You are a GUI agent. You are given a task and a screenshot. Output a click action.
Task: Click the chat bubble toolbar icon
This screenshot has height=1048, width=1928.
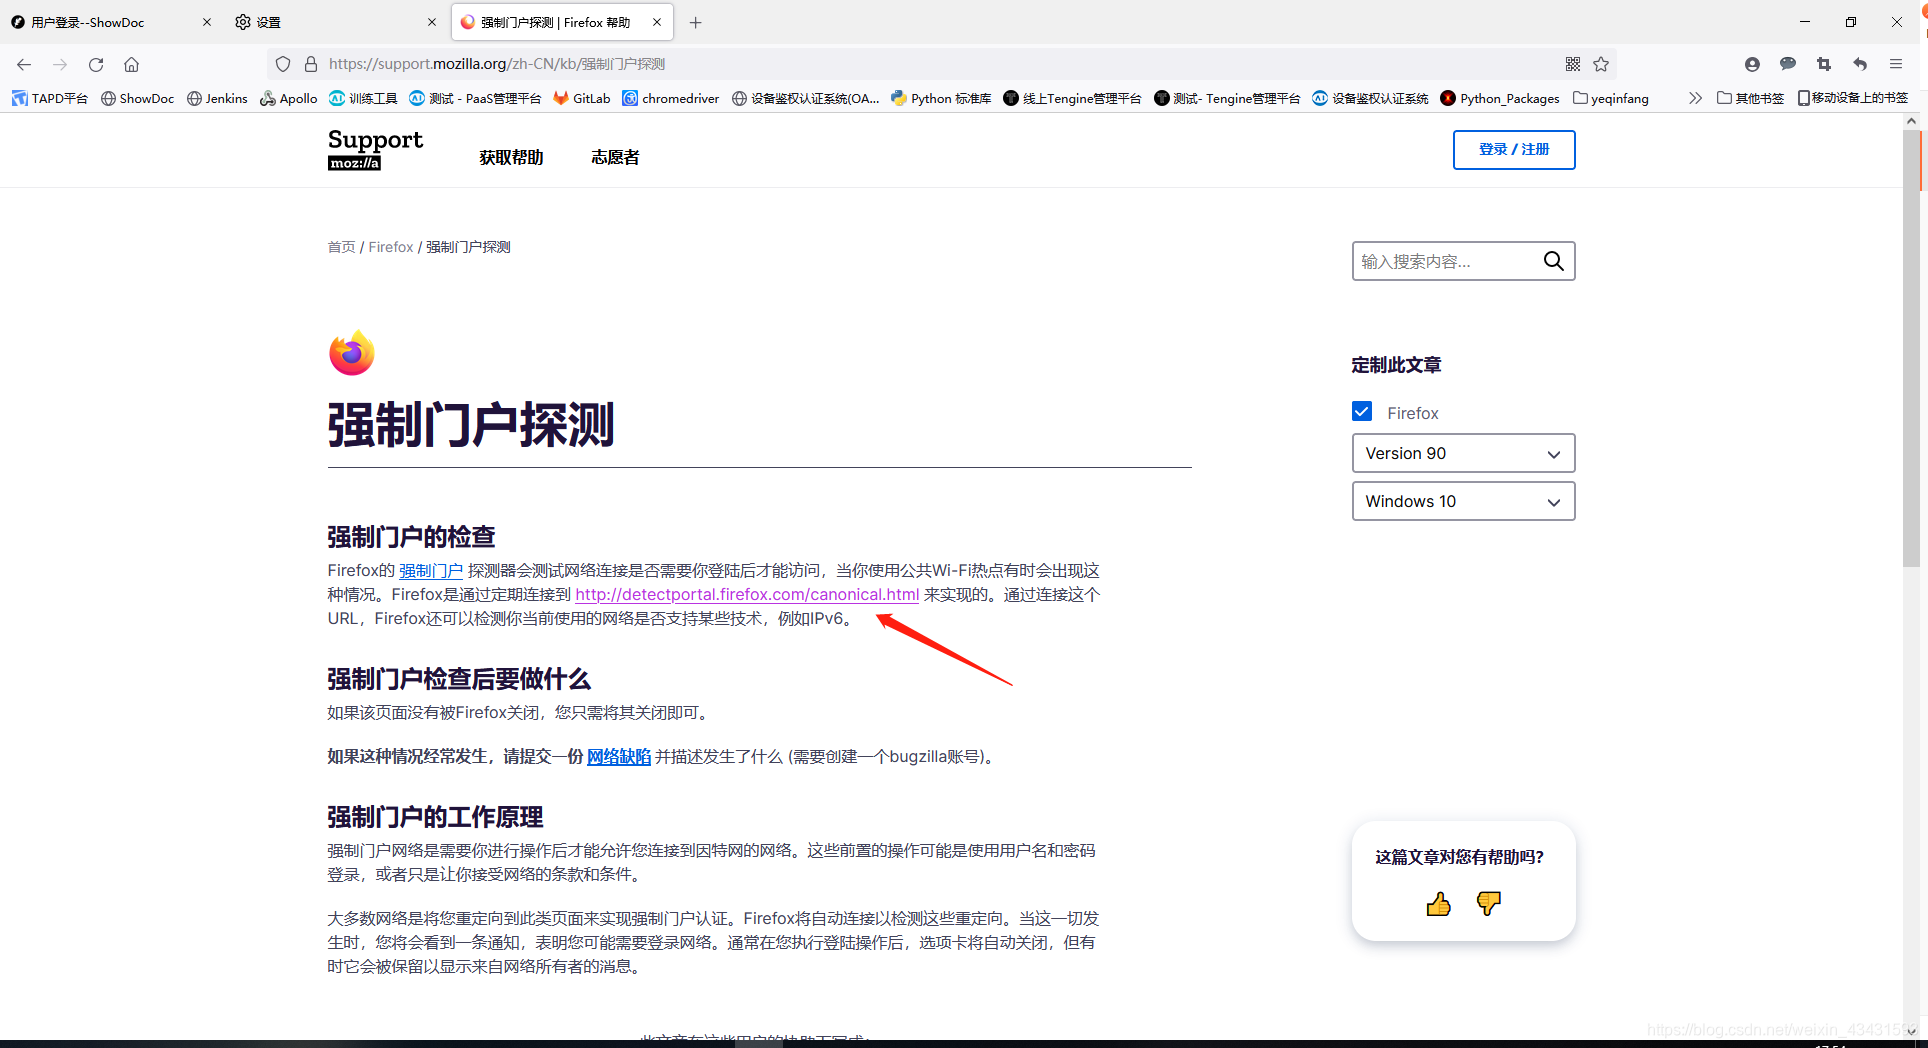point(1788,64)
